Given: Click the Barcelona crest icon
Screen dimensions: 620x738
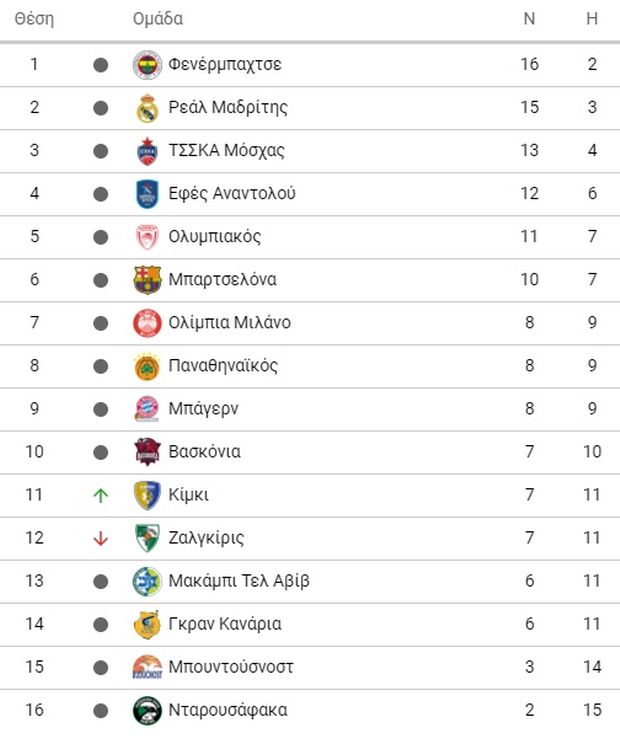Looking at the screenshot, I should coord(147,280).
